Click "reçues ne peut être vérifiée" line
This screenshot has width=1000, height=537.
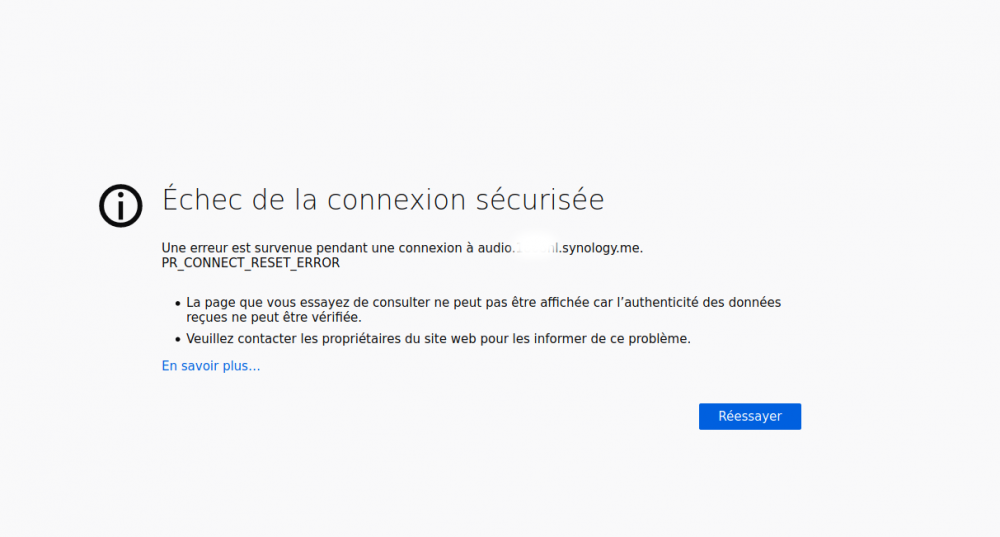tap(273, 317)
